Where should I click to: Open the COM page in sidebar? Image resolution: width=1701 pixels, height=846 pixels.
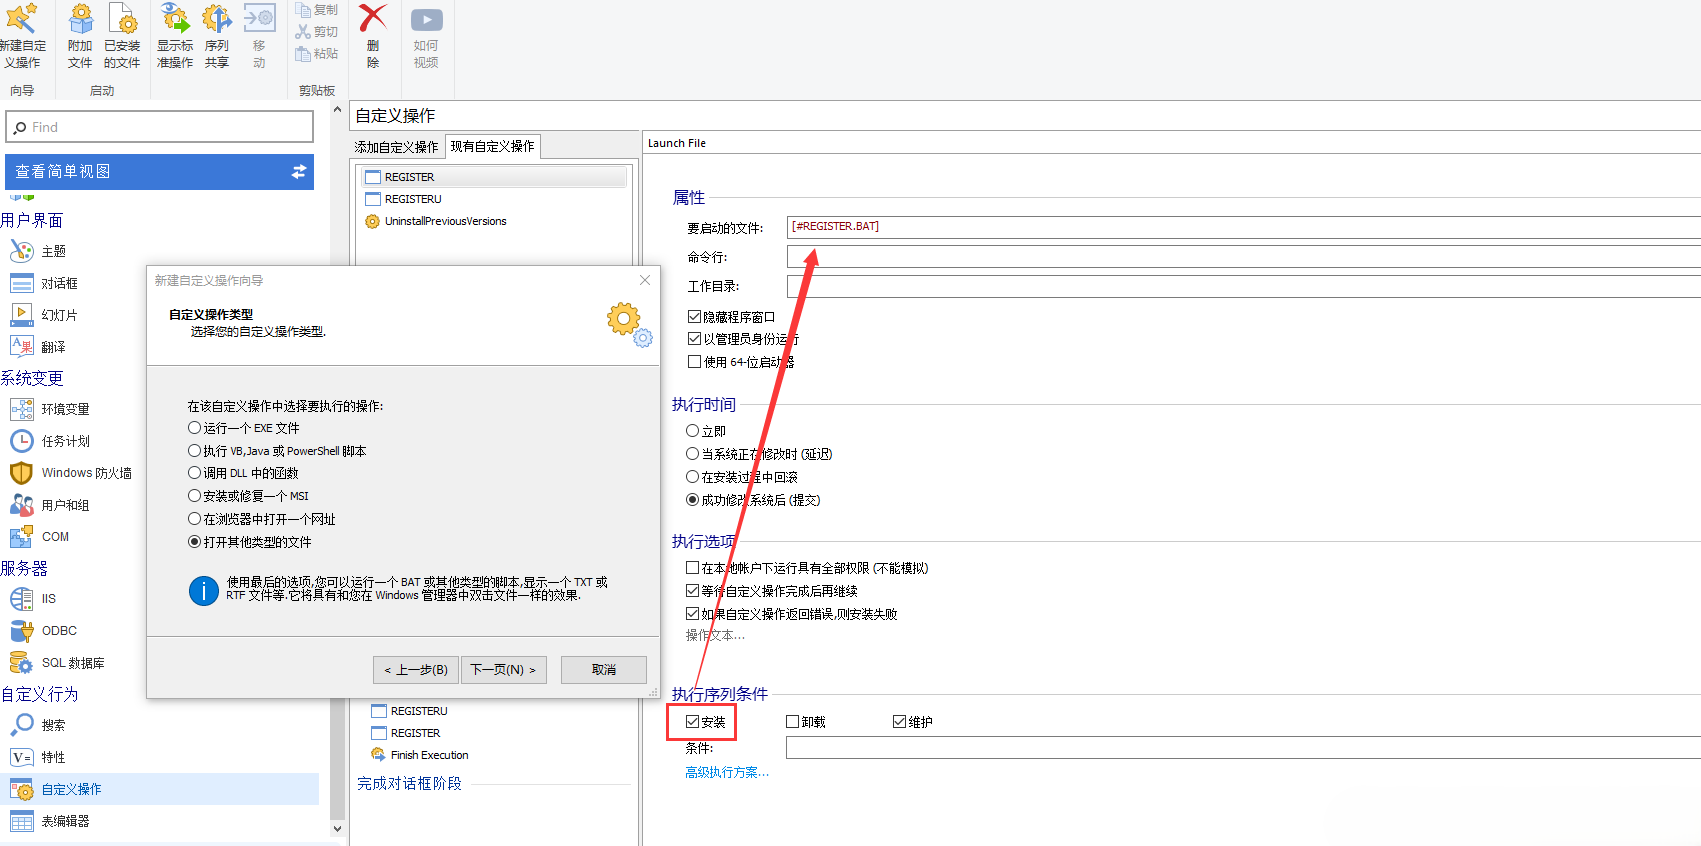tap(40, 537)
